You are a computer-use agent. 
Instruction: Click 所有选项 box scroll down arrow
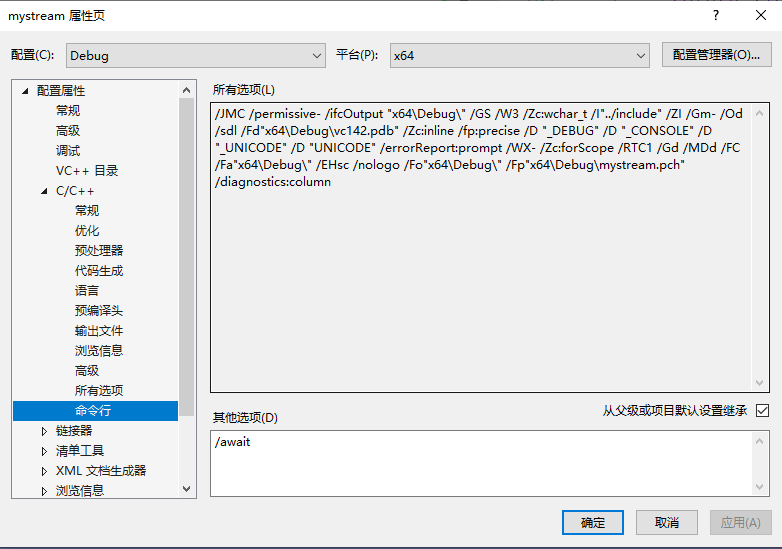point(760,382)
